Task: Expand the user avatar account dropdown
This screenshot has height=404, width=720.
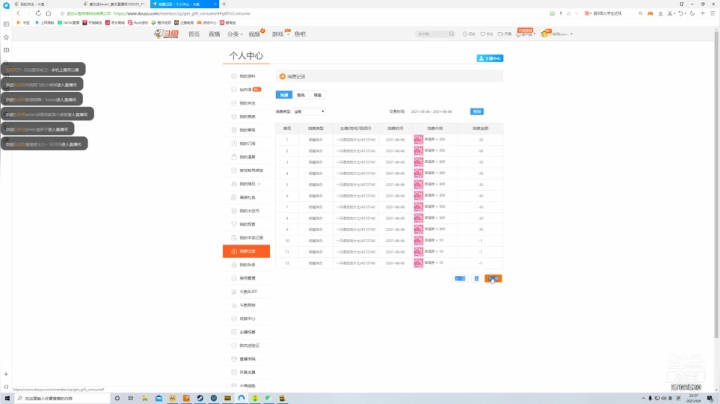Action: 557,34
